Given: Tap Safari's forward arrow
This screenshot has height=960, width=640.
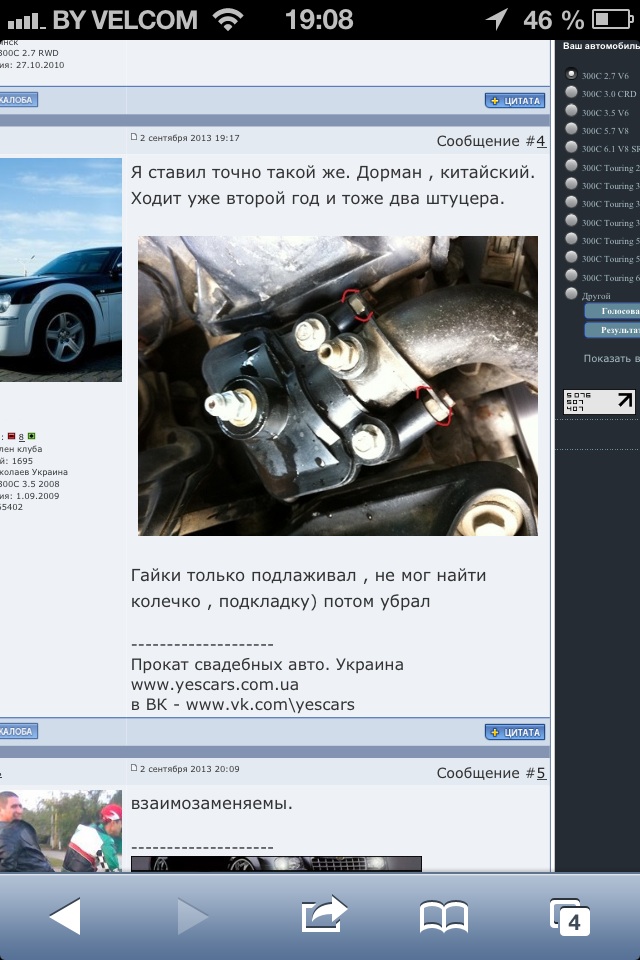Looking at the screenshot, I should [192, 915].
